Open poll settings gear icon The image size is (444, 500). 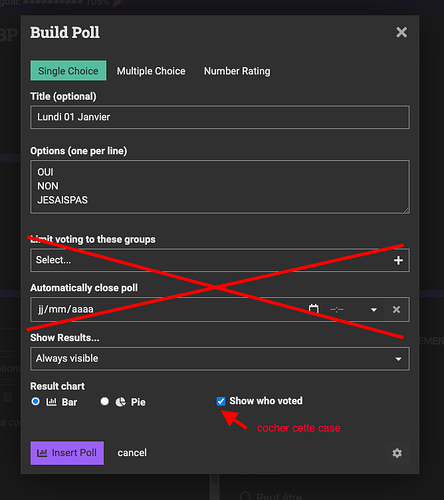(x=397, y=453)
